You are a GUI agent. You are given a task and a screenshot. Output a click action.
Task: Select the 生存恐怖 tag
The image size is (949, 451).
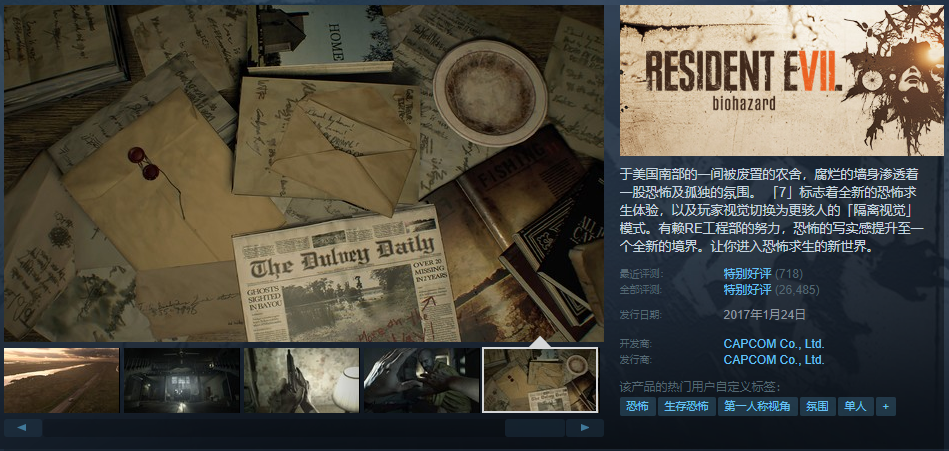tap(686, 406)
